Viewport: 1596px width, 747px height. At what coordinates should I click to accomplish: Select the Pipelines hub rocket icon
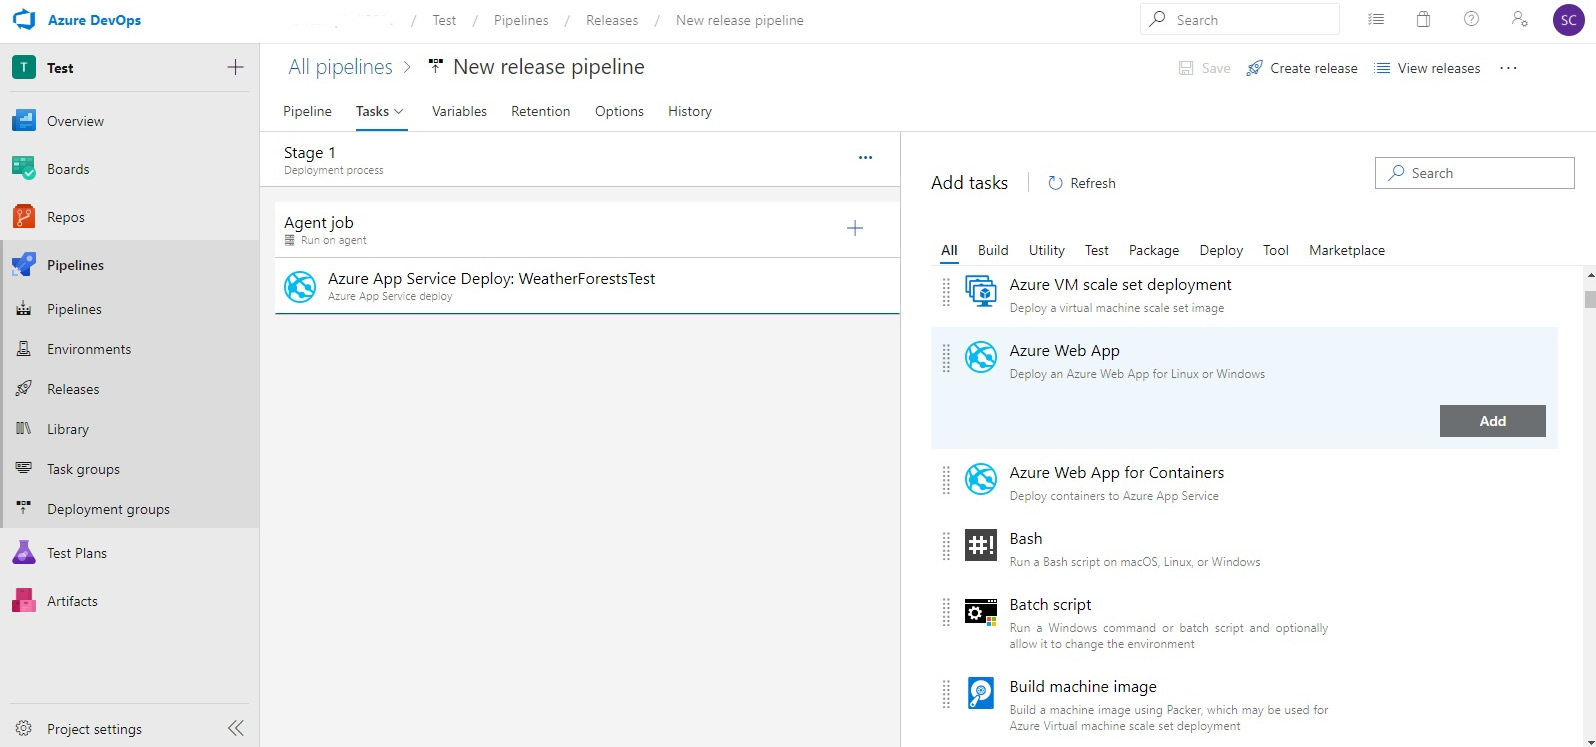click(x=24, y=265)
